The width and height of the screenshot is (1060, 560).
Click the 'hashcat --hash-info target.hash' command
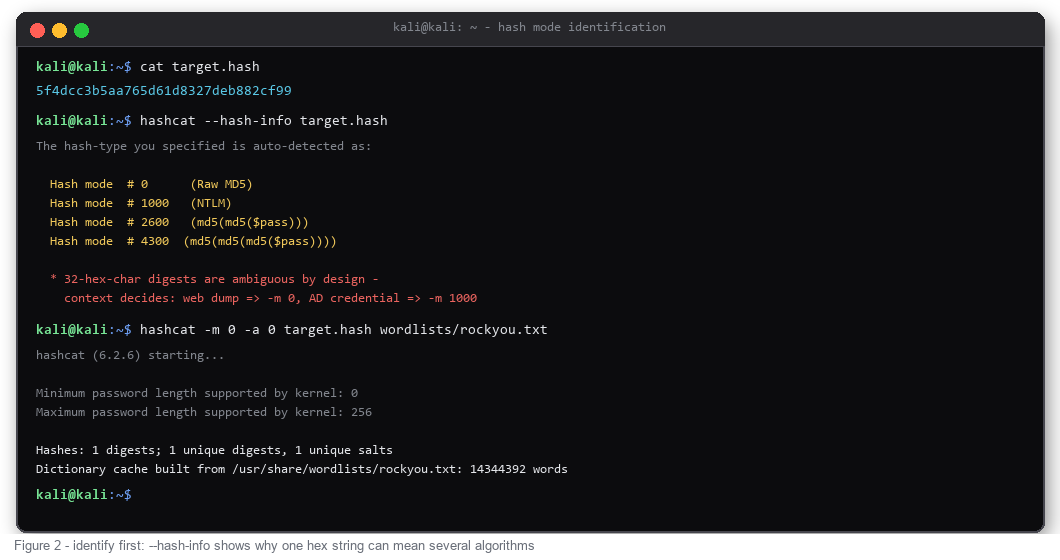[x=264, y=120]
